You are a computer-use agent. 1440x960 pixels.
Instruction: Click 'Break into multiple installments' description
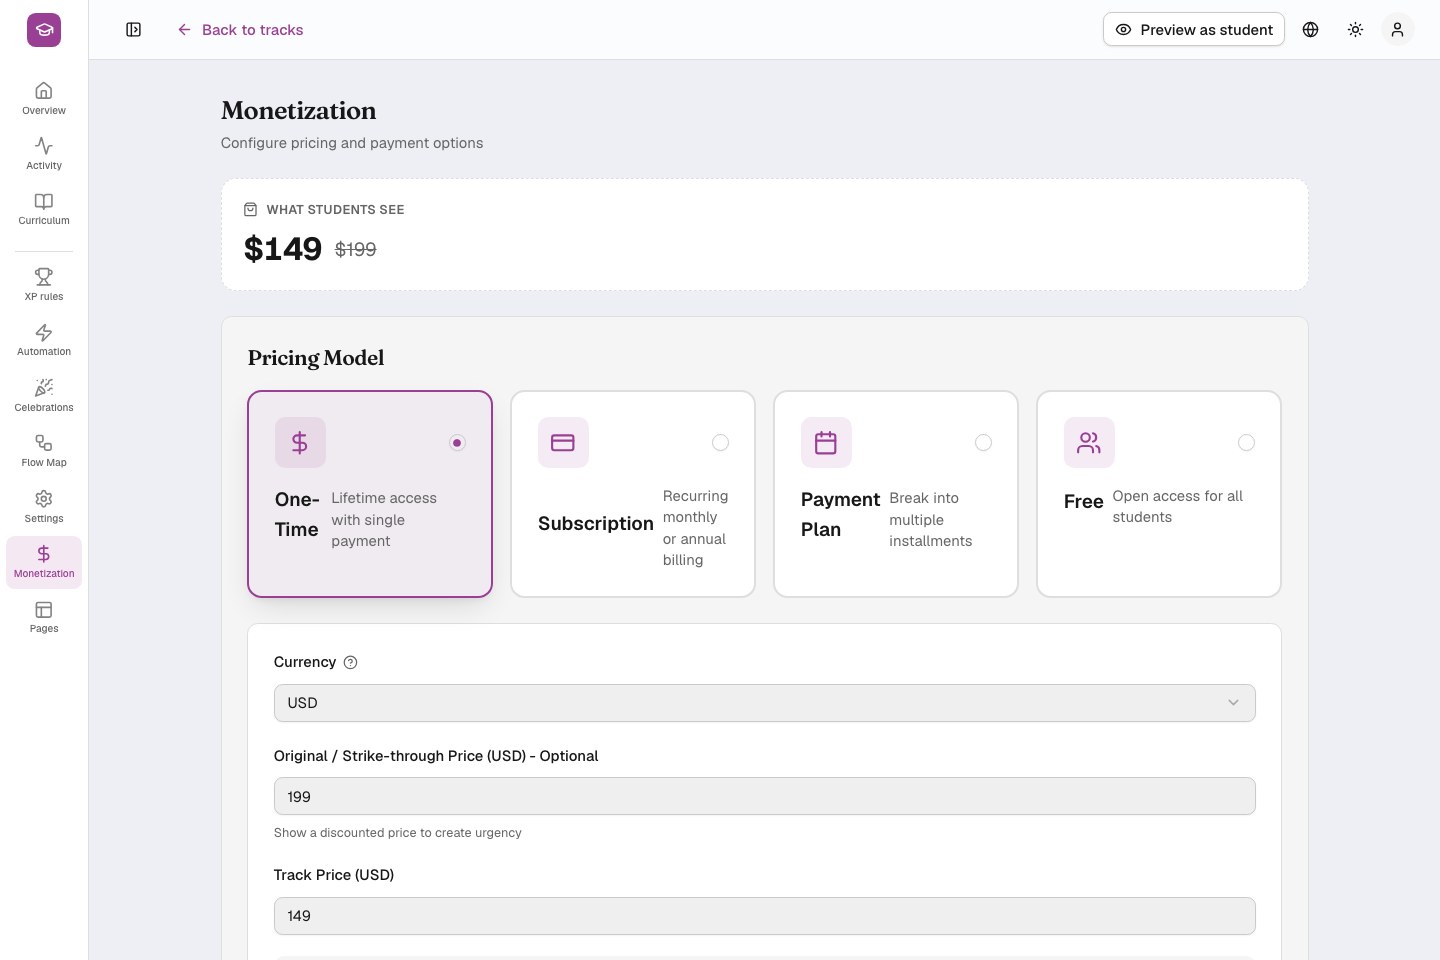[931, 520]
